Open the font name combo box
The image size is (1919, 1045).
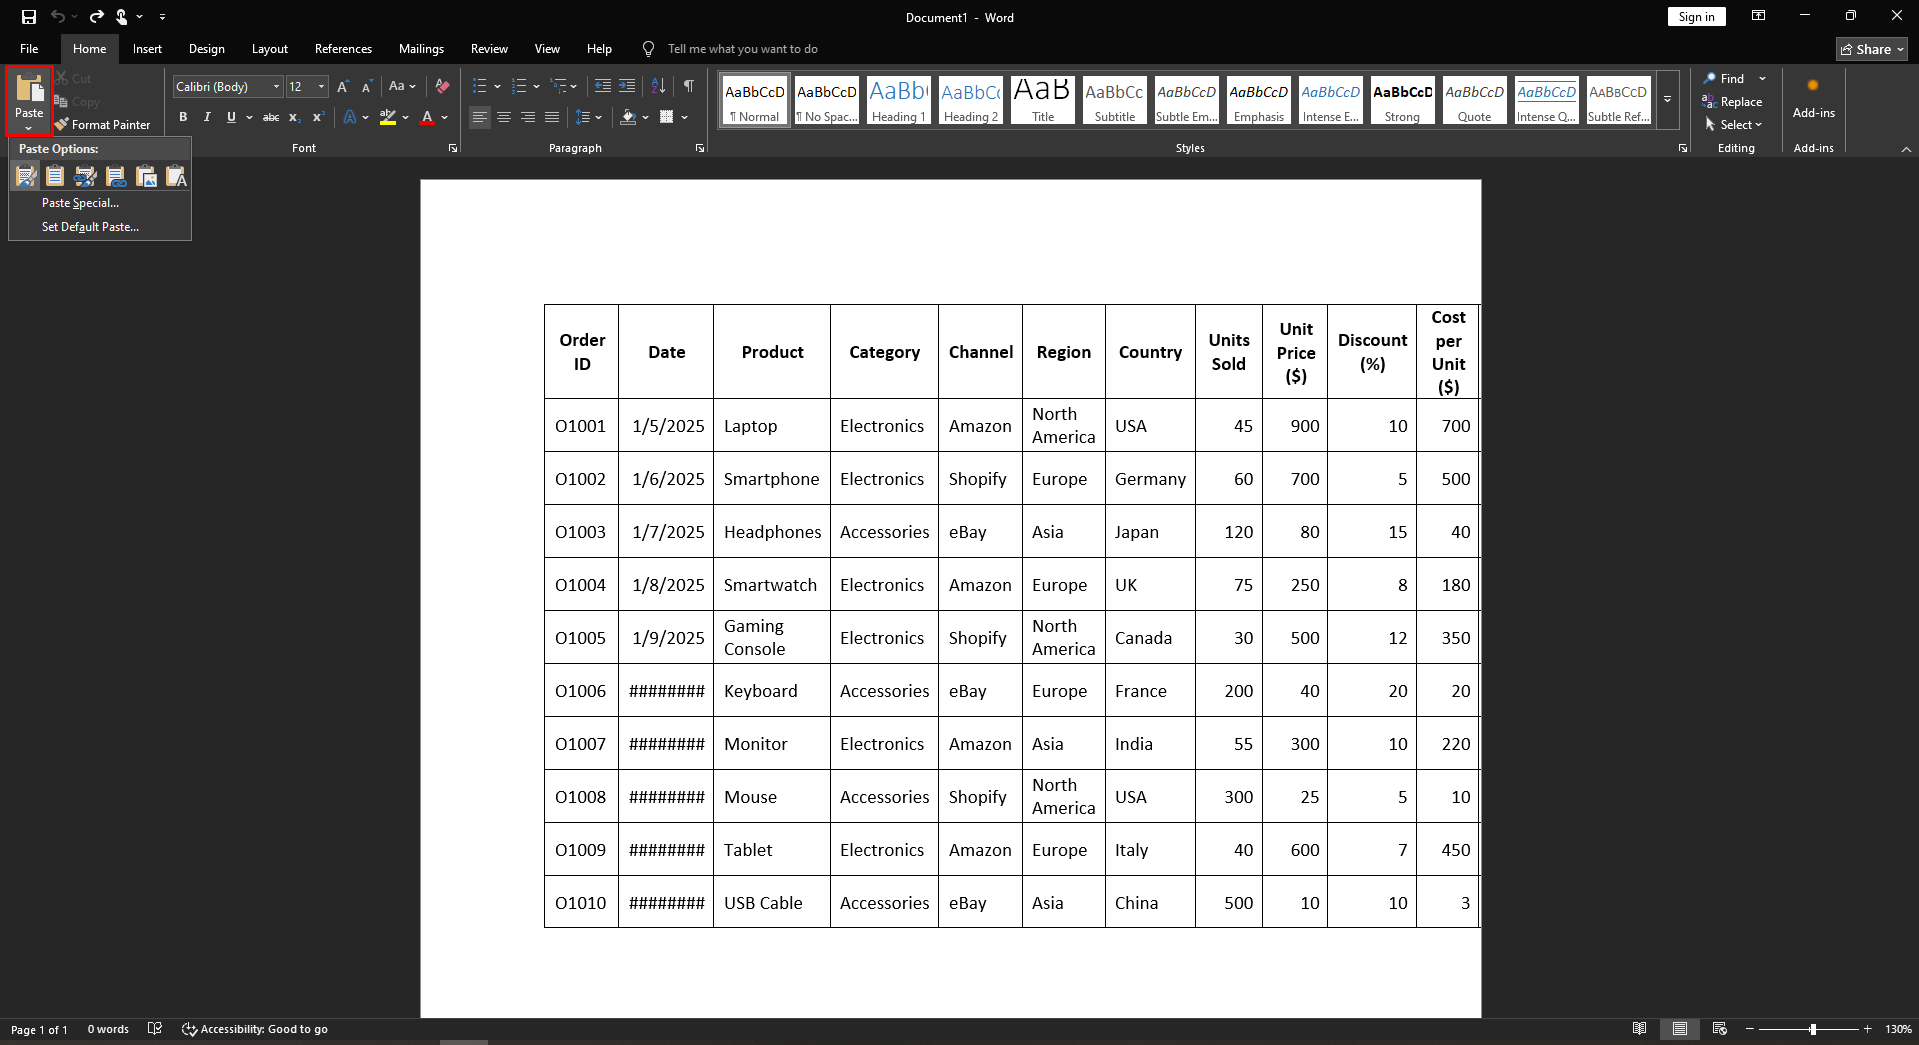[x=228, y=87]
